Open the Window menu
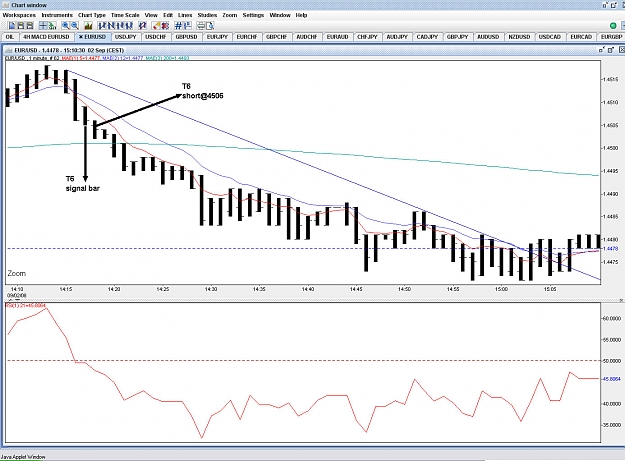Image resolution: width=625 pixels, height=461 pixels. 280,15
